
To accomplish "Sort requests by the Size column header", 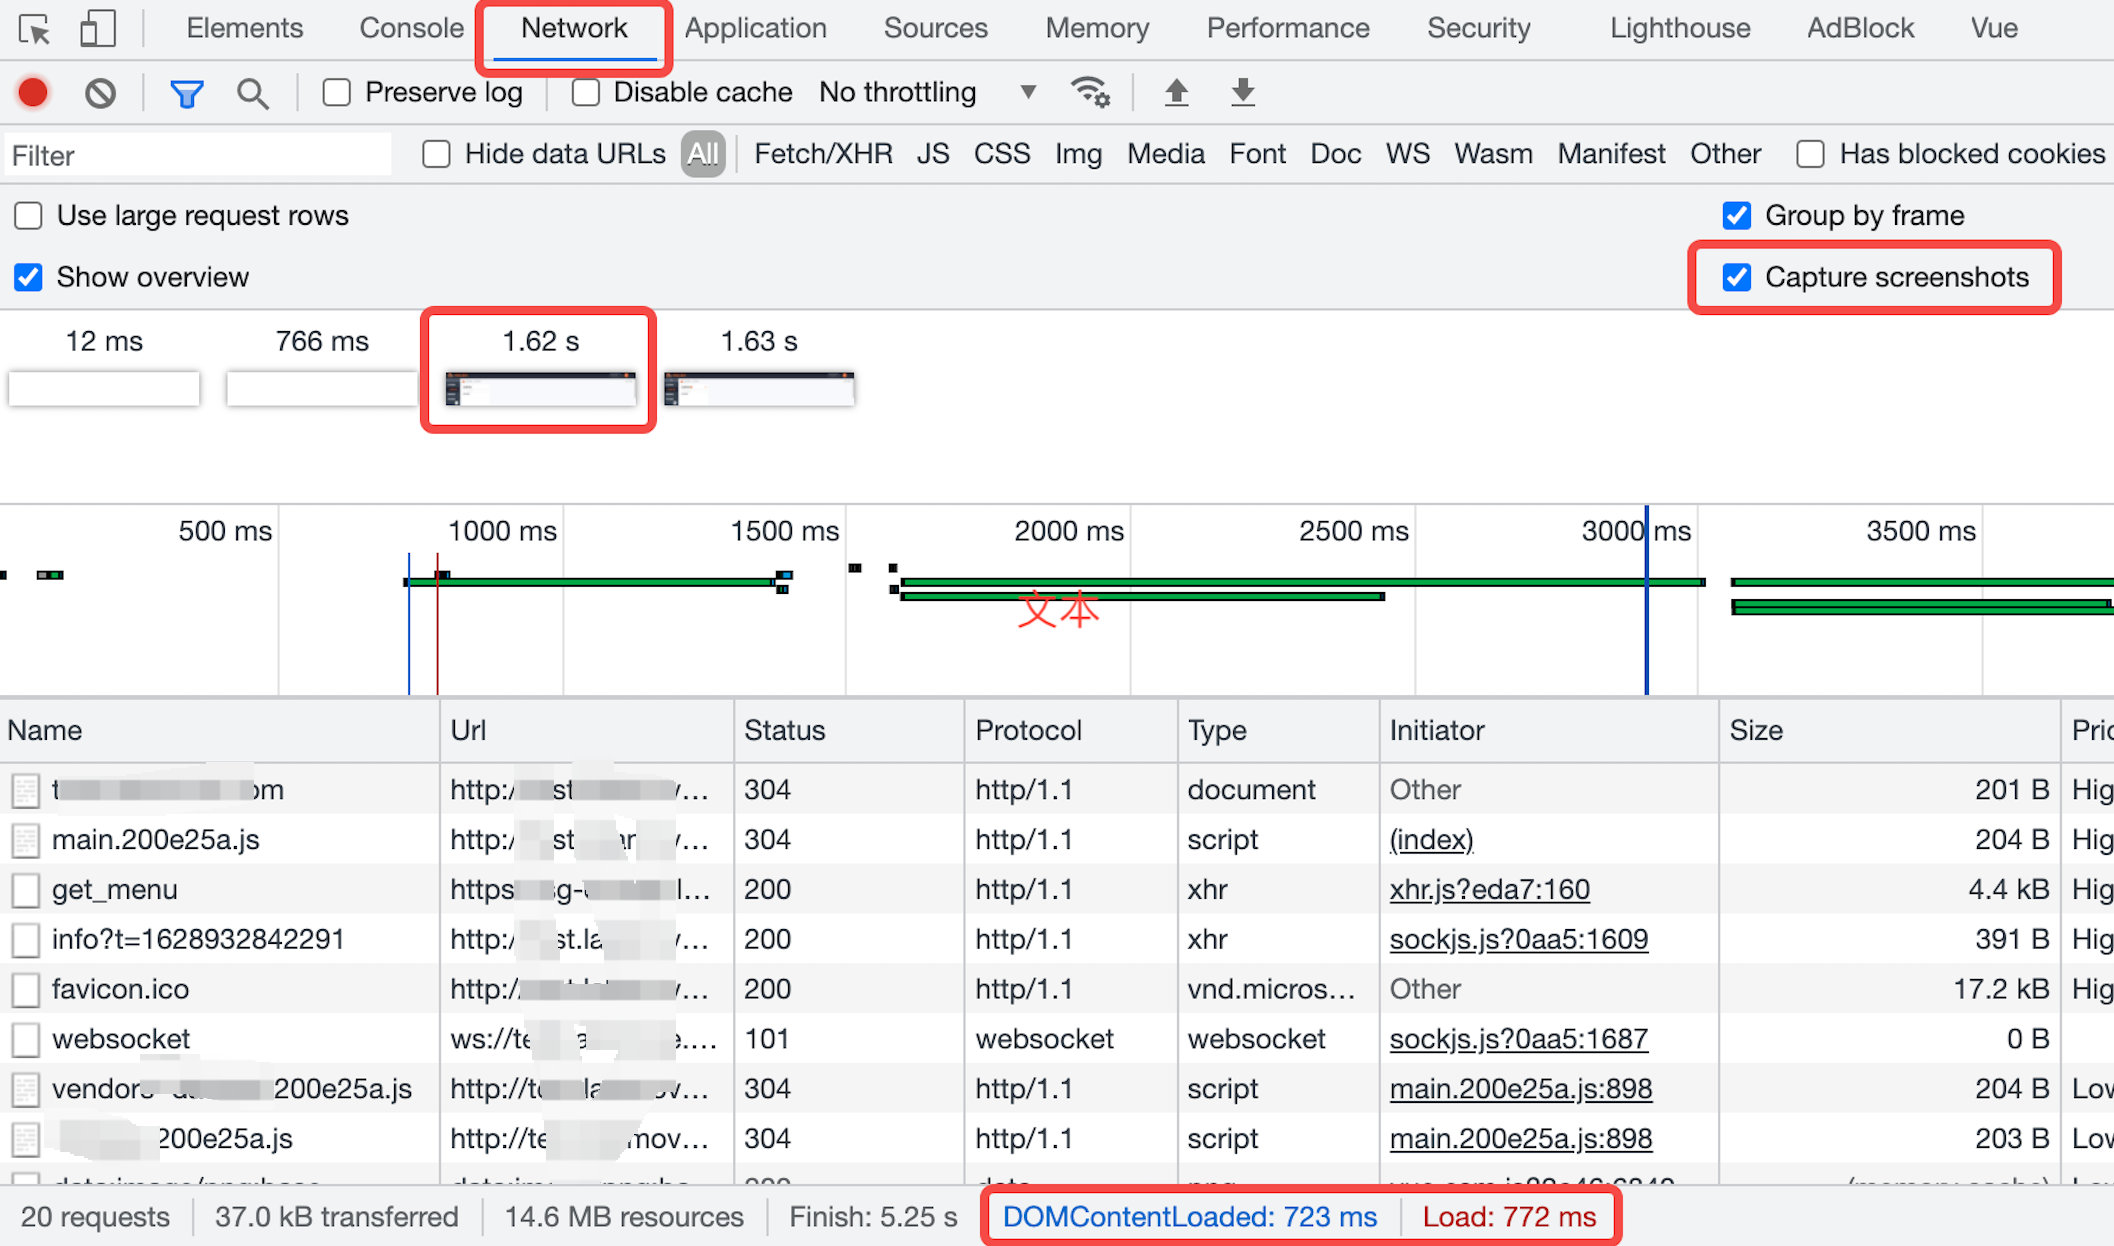I will [x=1756, y=730].
